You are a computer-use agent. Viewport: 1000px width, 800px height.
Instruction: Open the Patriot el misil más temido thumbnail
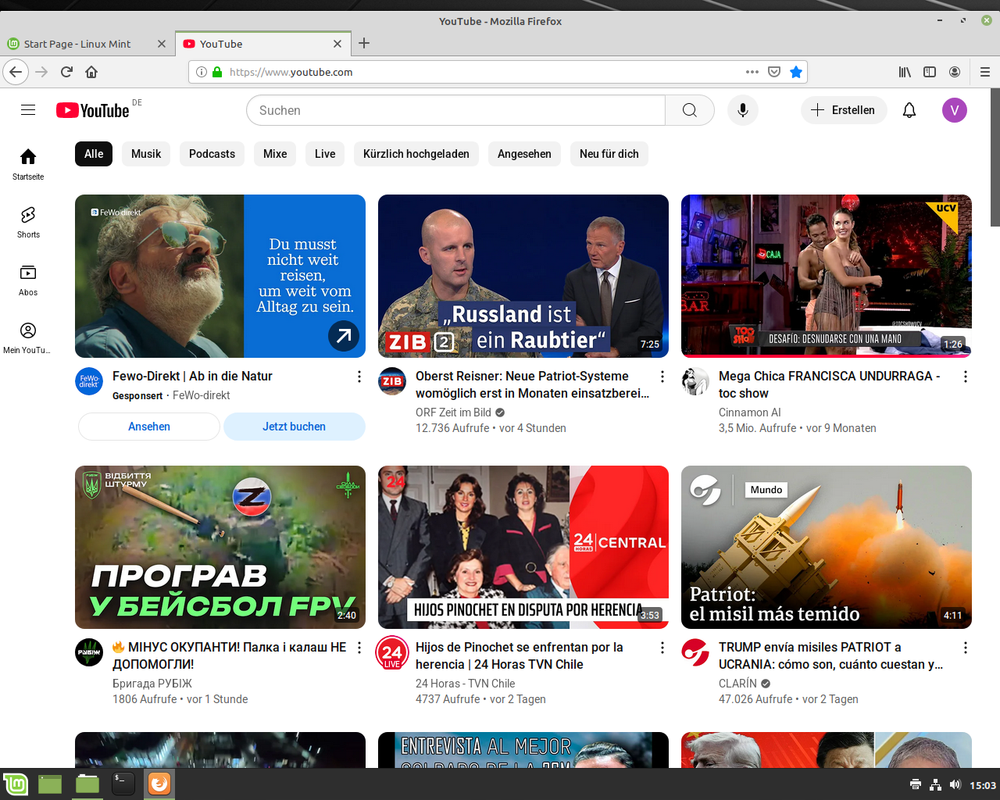[x=826, y=547]
